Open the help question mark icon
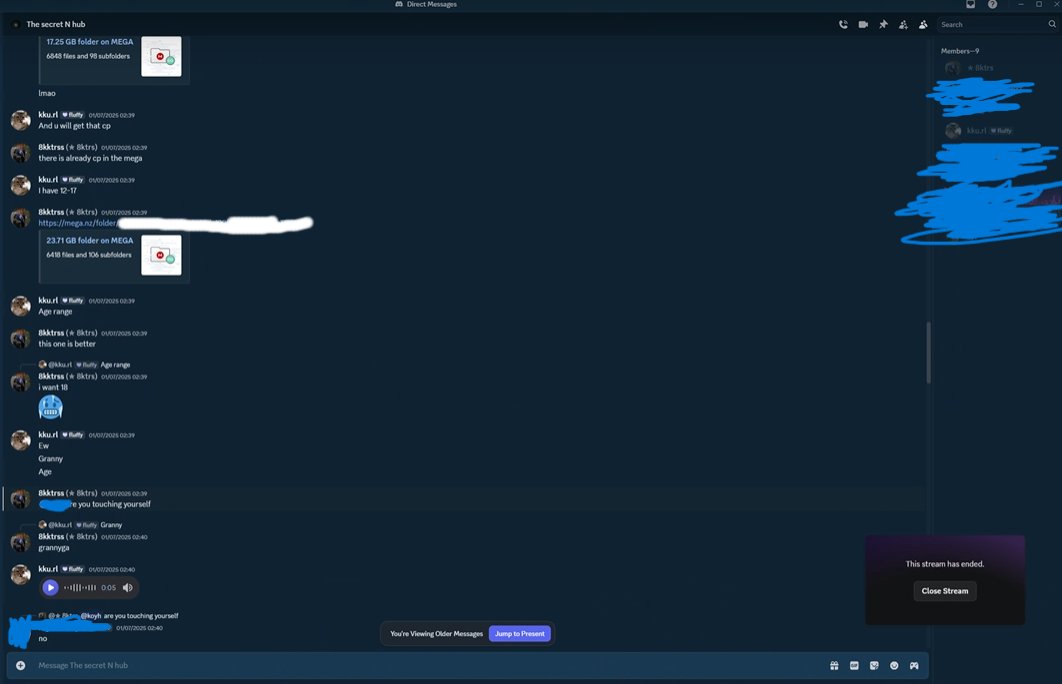Screen dimensions: 1062x684 992,5
